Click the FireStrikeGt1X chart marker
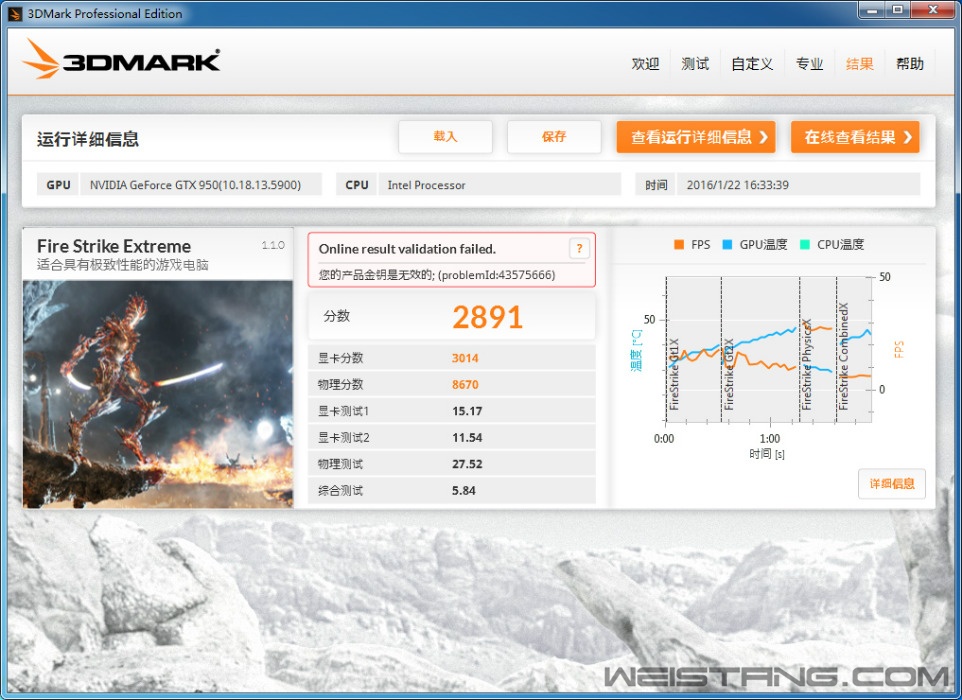The height and width of the screenshot is (700, 962). 674,374
